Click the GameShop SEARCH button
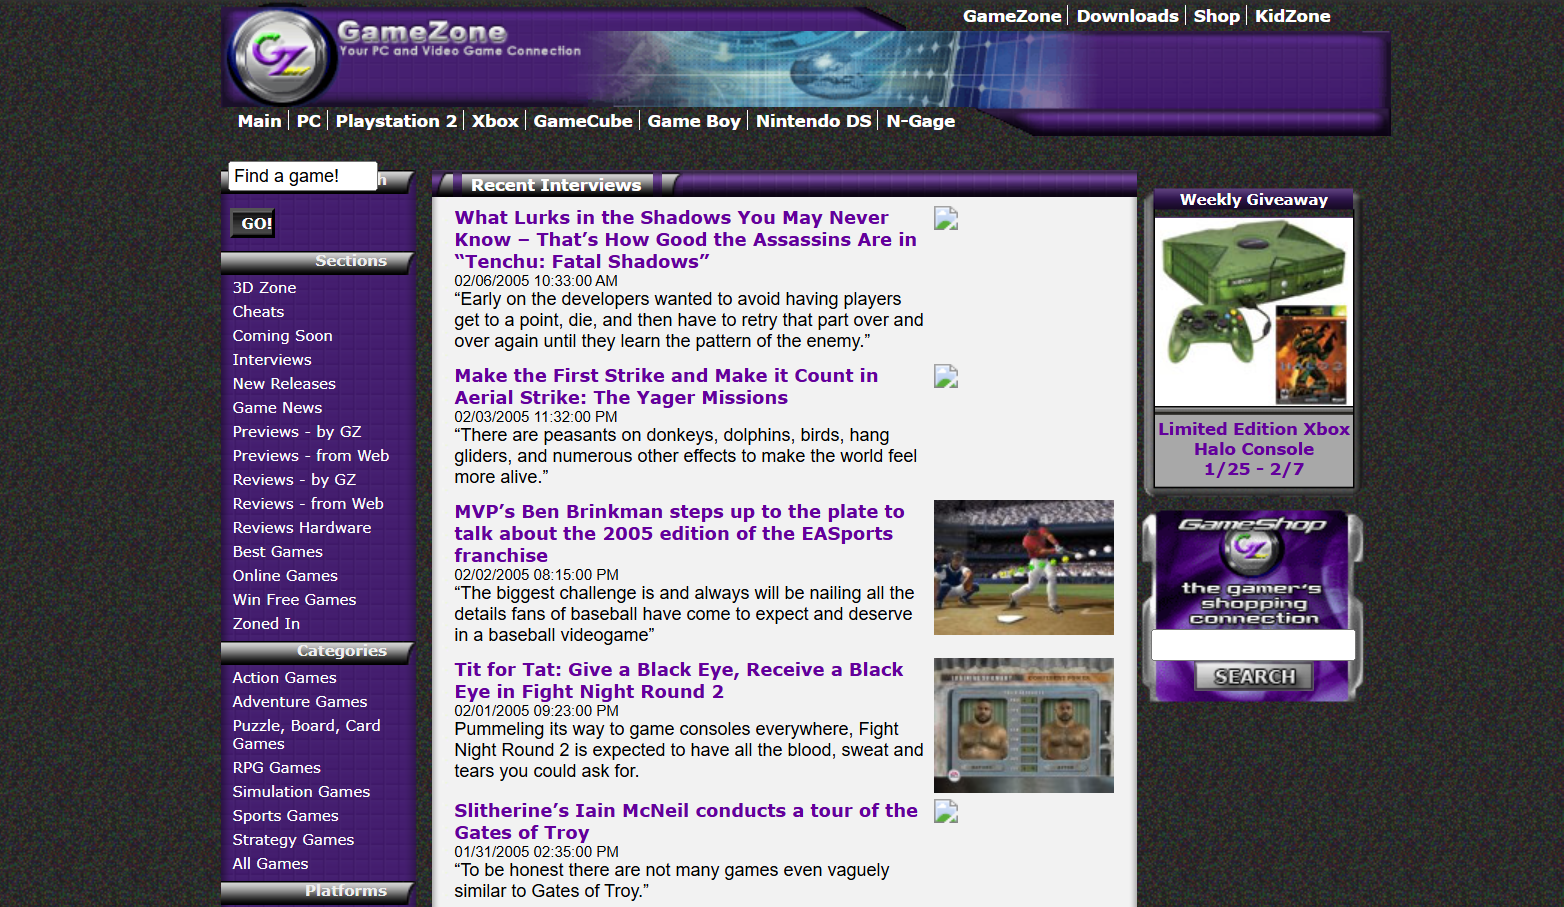This screenshot has width=1564, height=907. point(1254,677)
